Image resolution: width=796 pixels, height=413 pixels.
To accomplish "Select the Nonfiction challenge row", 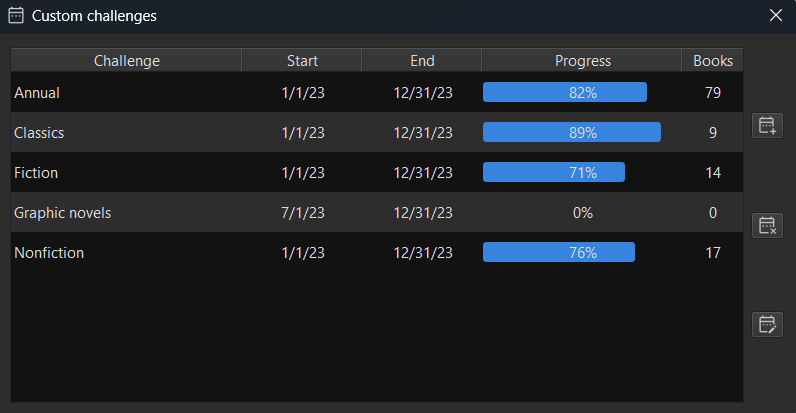I will coord(49,253).
